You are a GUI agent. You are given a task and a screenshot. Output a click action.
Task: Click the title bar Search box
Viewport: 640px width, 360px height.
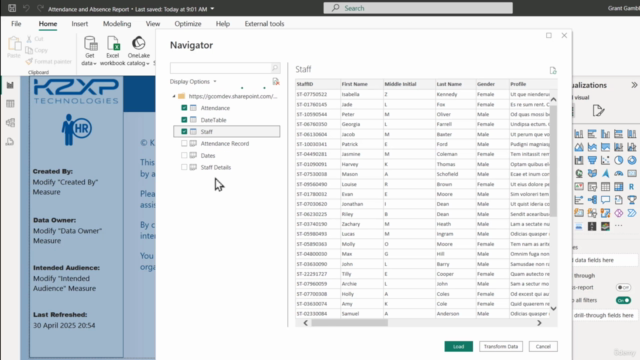(418, 8)
